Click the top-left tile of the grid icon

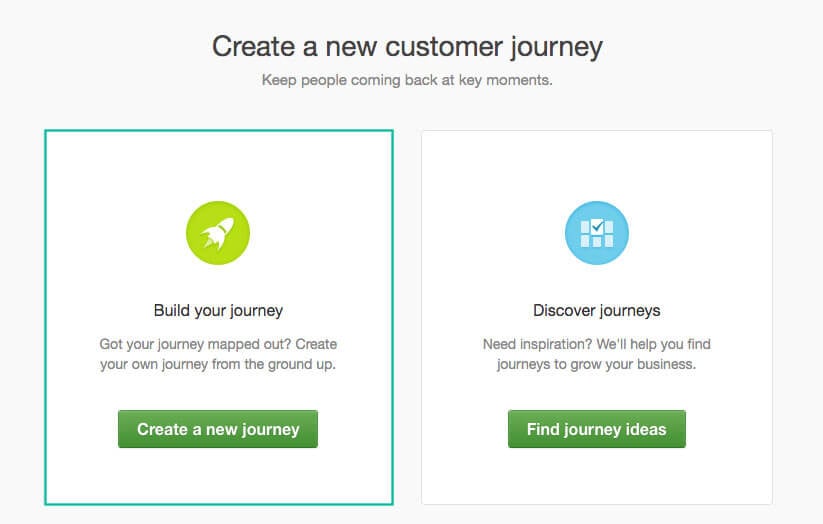click(x=585, y=227)
